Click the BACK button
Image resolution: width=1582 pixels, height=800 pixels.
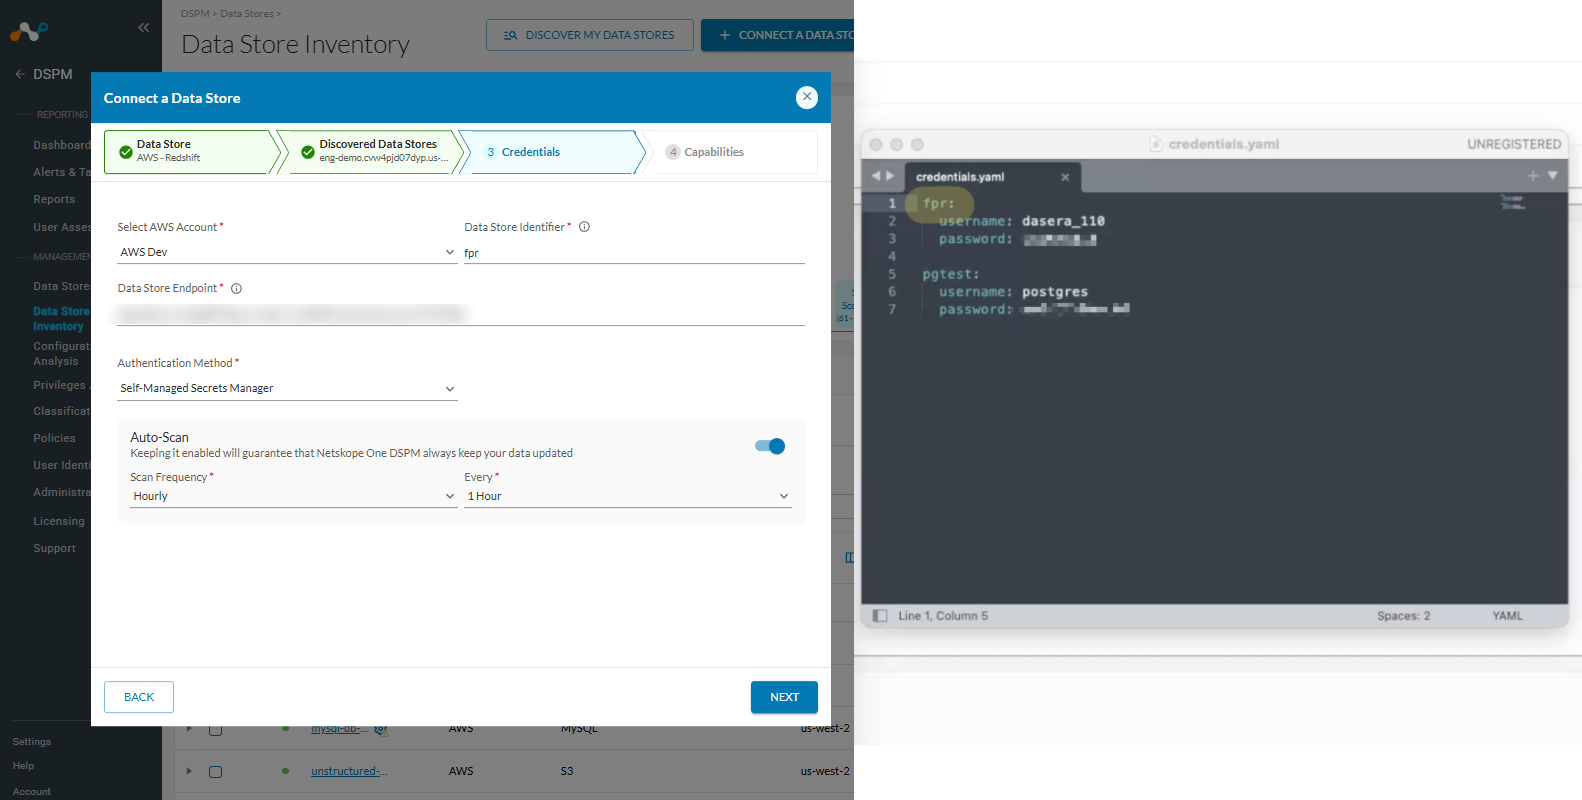click(x=139, y=697)
